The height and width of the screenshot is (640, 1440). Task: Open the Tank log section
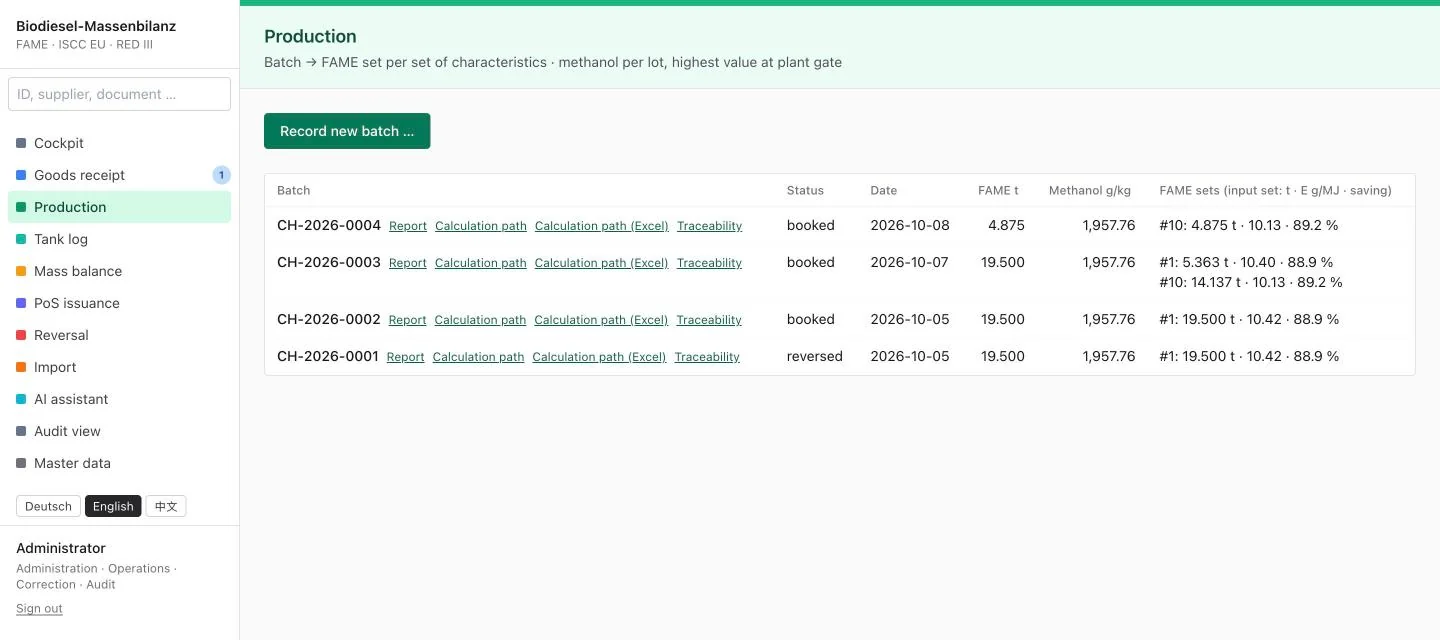pyautogui.click(x=119, y=239)
